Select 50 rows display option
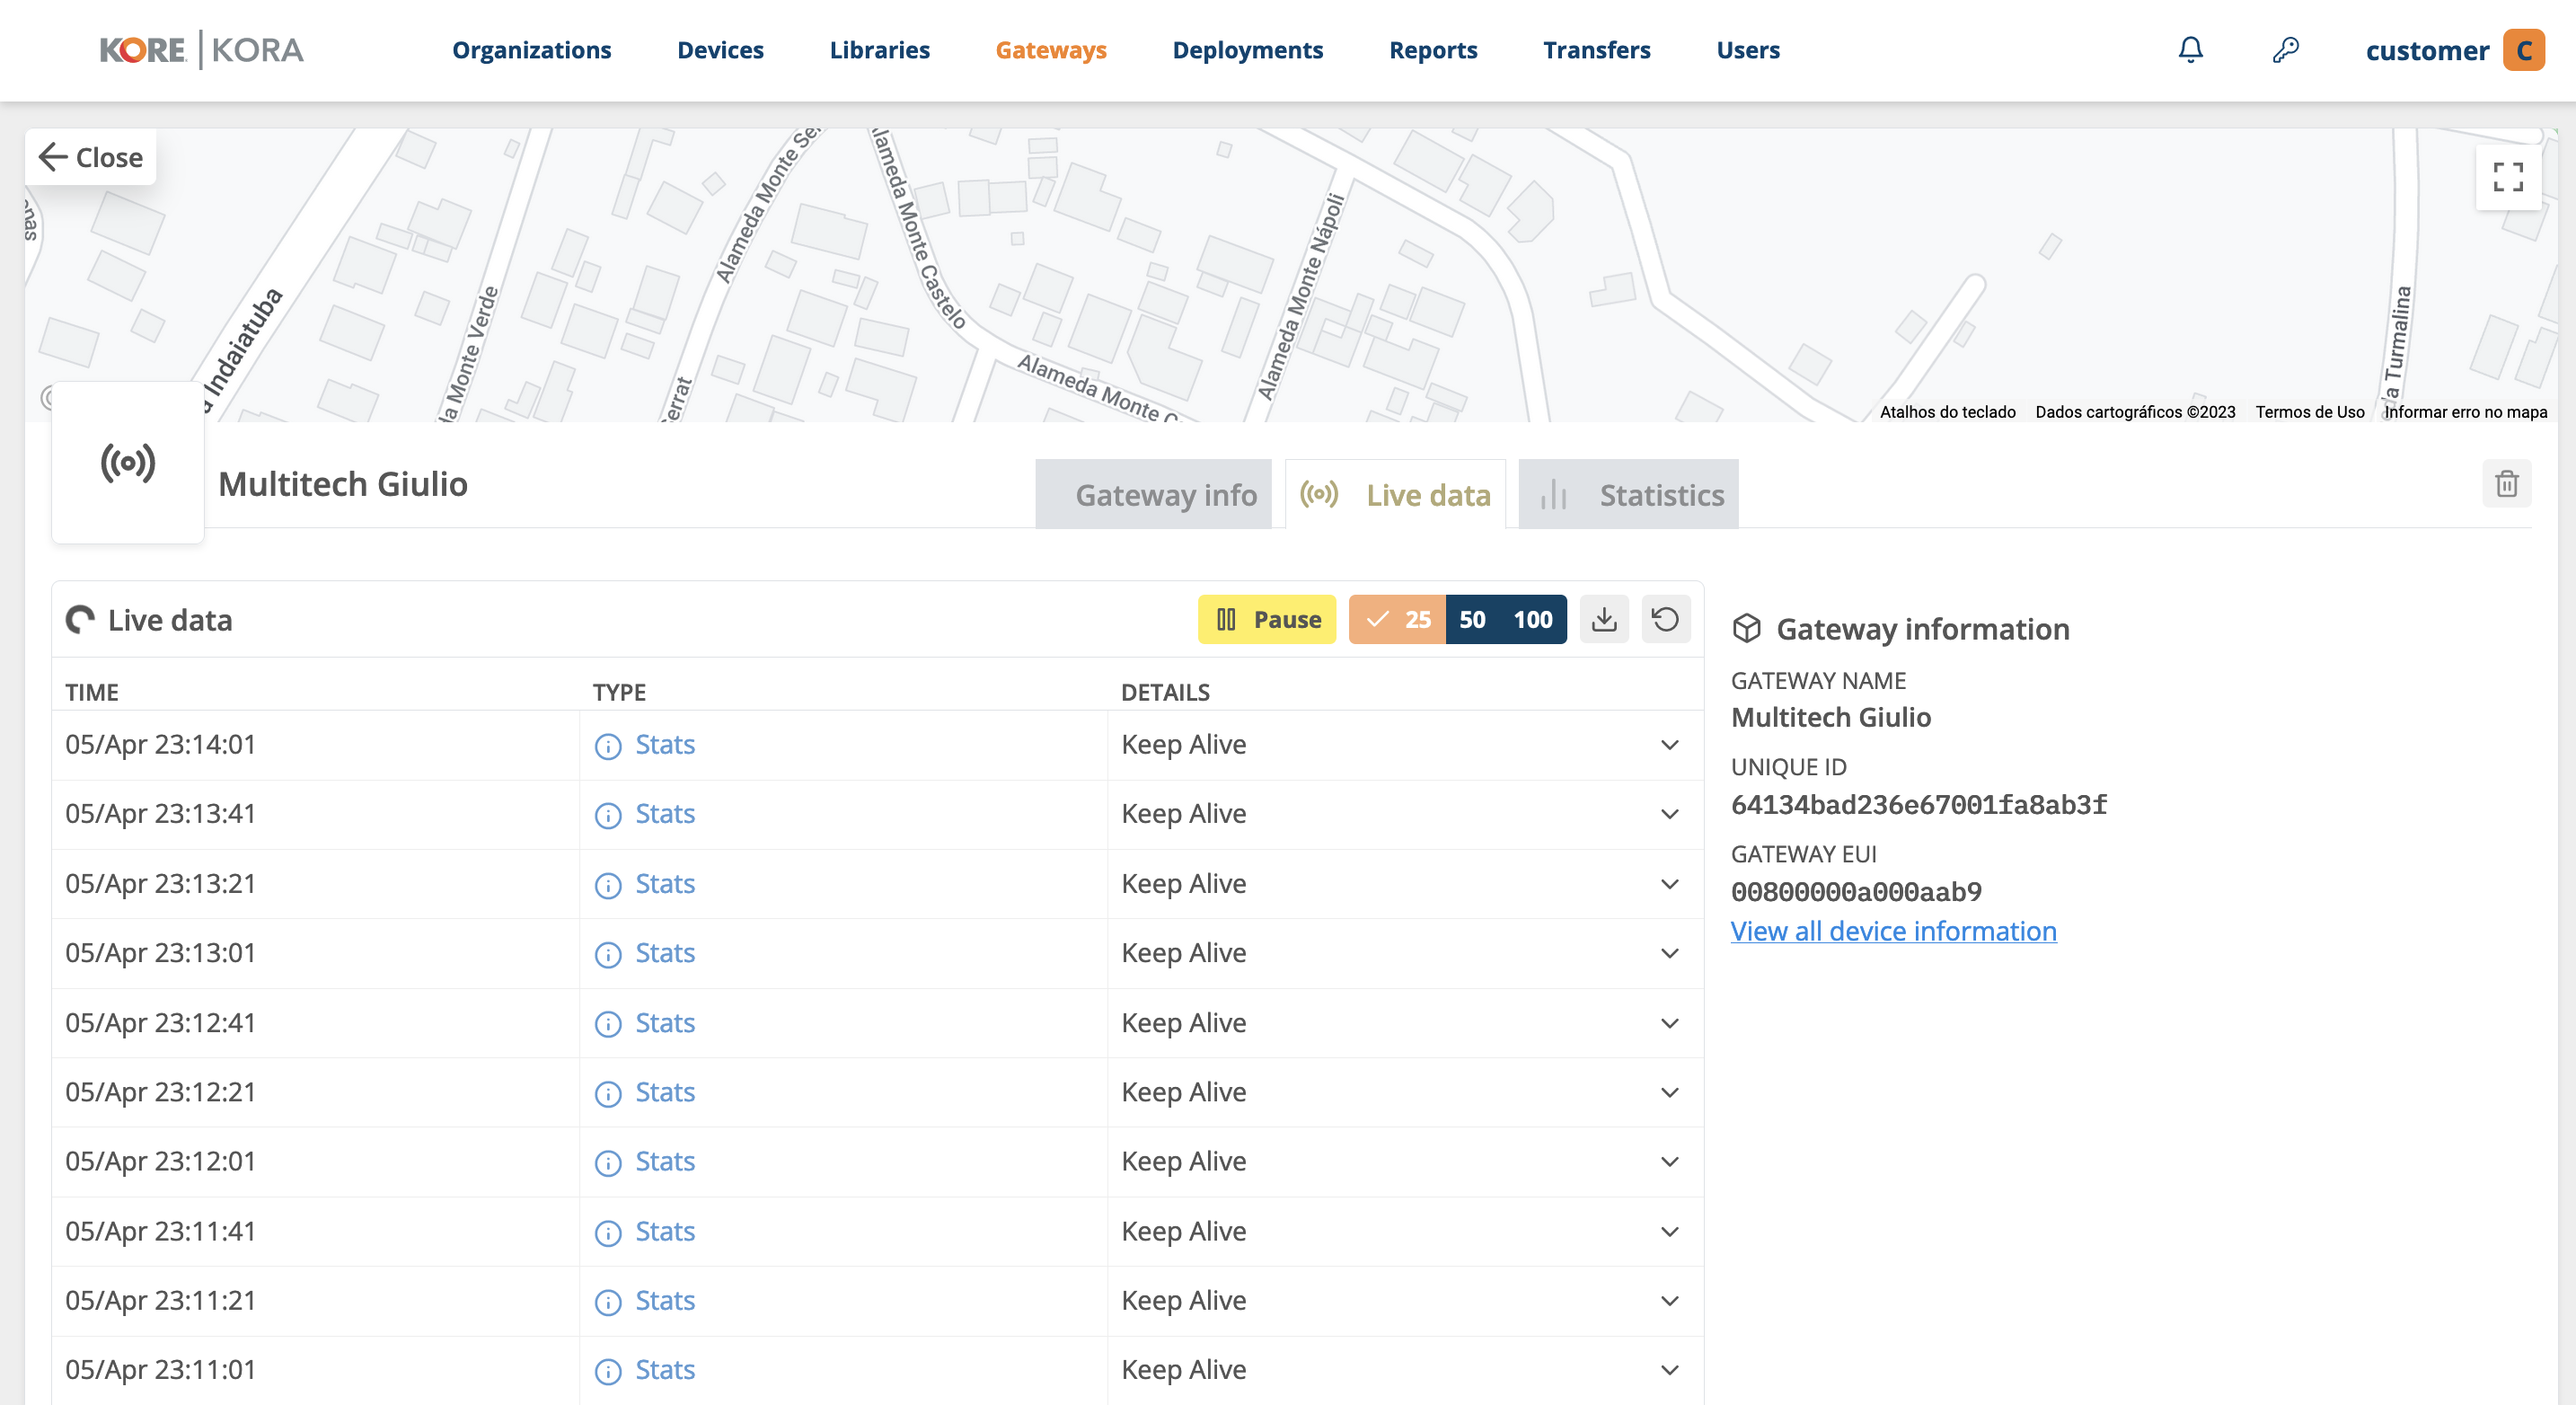This screenshot has height=1405, width=2576. tap(1472, 619)
